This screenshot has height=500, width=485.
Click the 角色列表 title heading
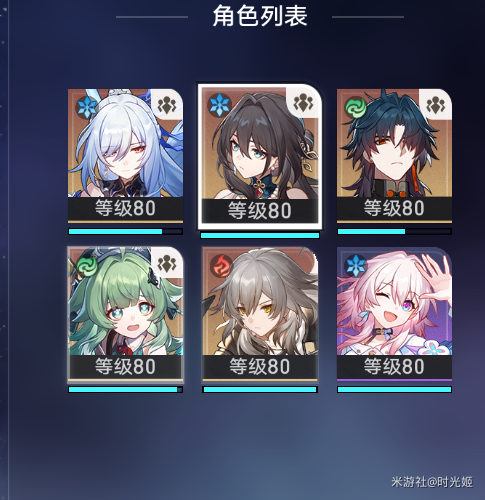(x=260, y=16)
